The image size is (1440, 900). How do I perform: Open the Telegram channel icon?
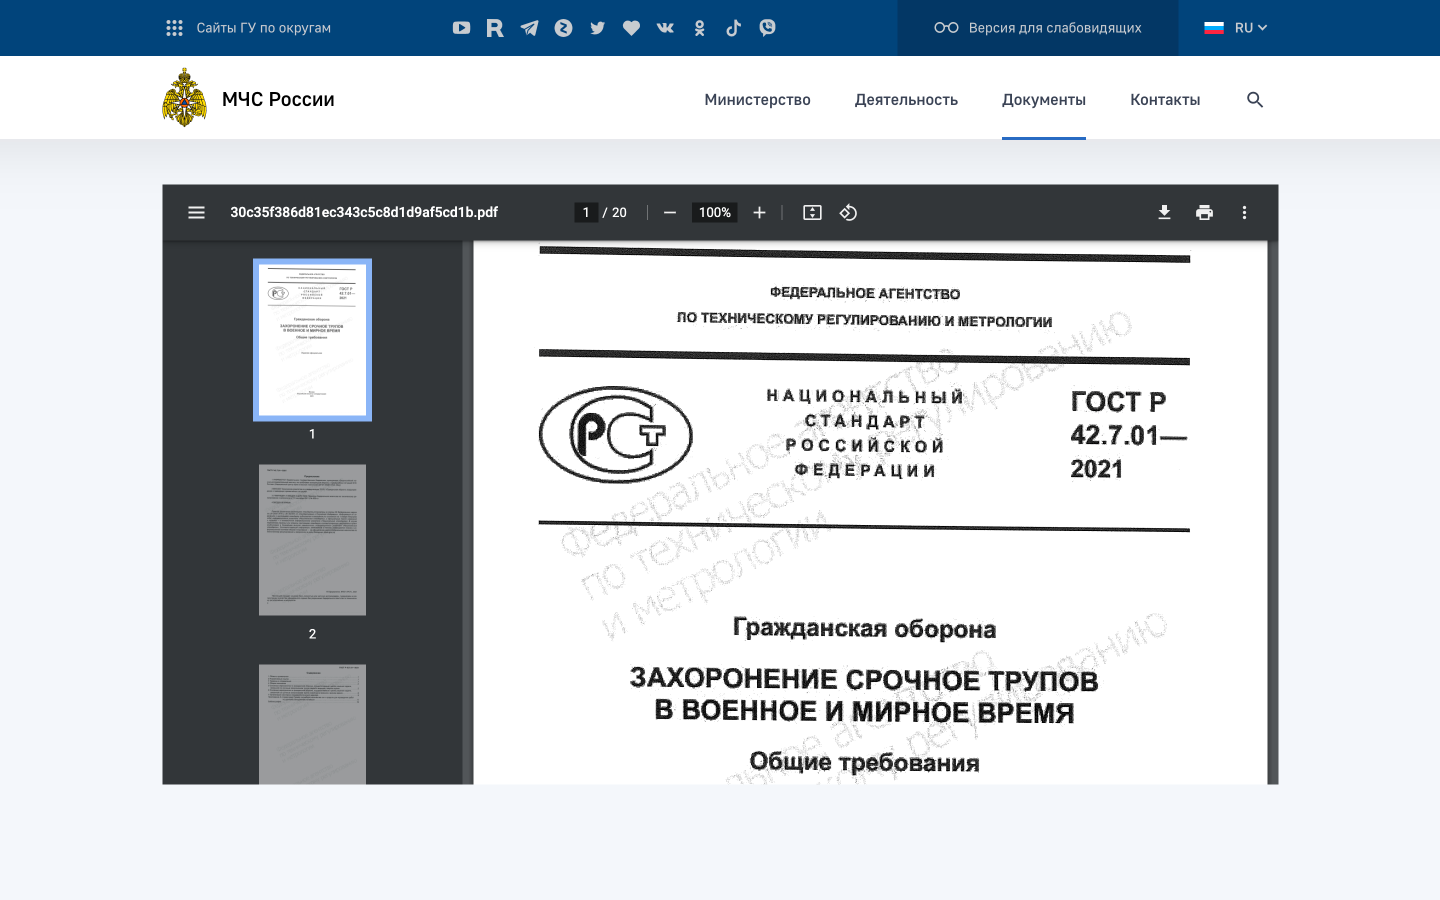point(529,28)
